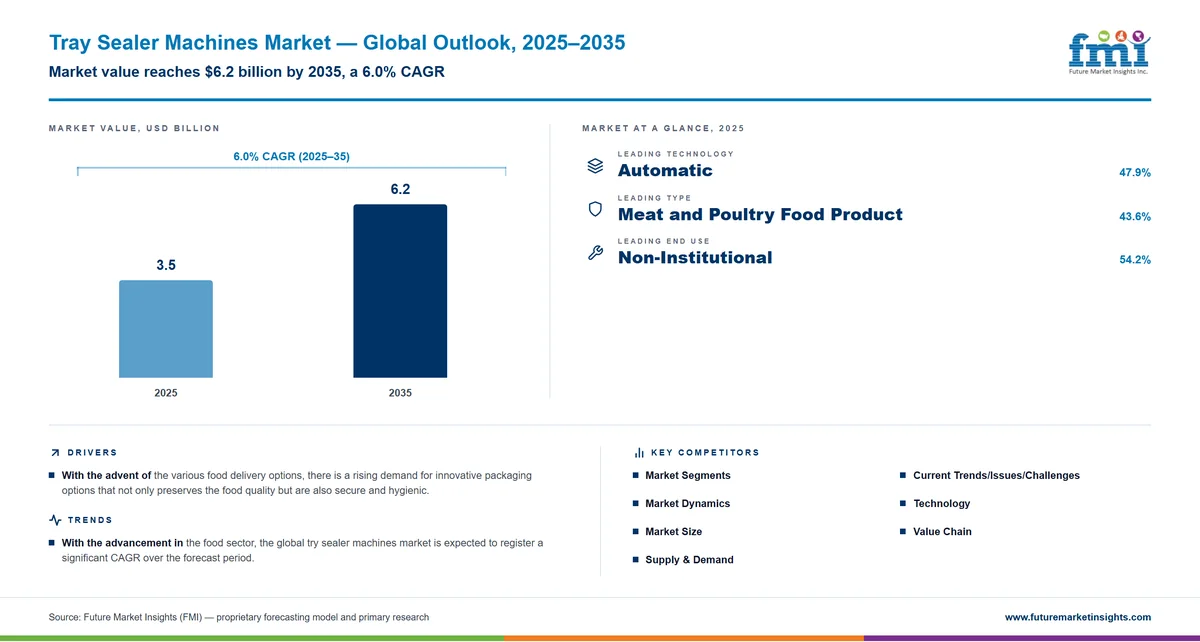Image resolution: width=1200 pixels, height=642 pixels.
Task: Click the 'LEADING TECHNOLOGY' small label
Action: 676,154
